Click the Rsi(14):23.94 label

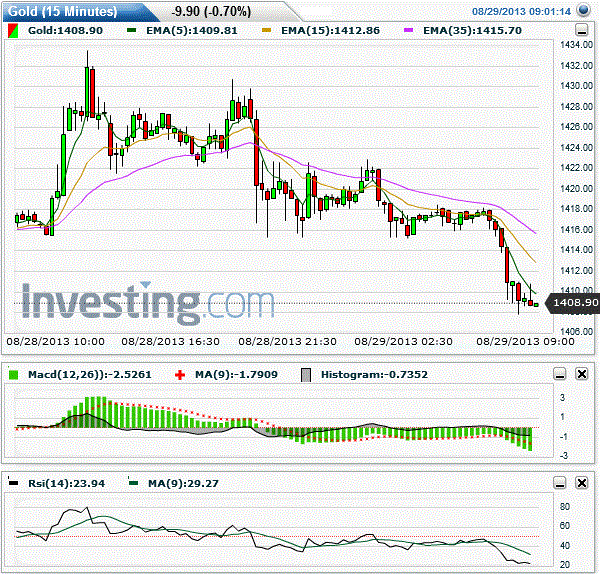click(67, 483)
